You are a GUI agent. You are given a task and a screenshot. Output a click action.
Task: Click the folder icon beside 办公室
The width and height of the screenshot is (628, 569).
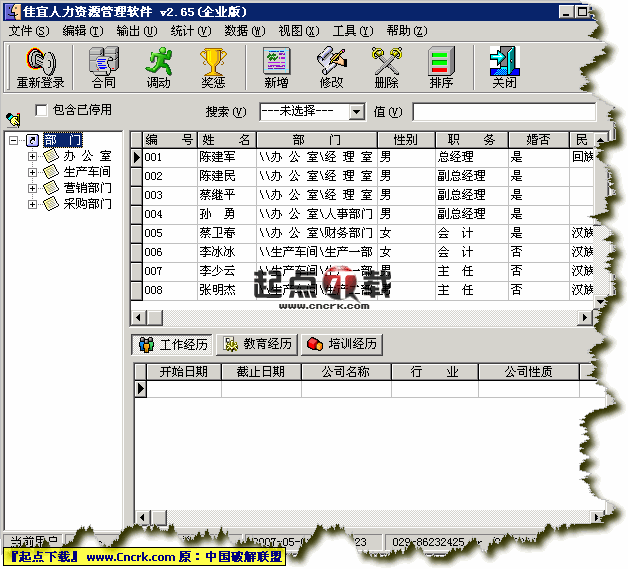pyautogui.click(x=51, y=156)
